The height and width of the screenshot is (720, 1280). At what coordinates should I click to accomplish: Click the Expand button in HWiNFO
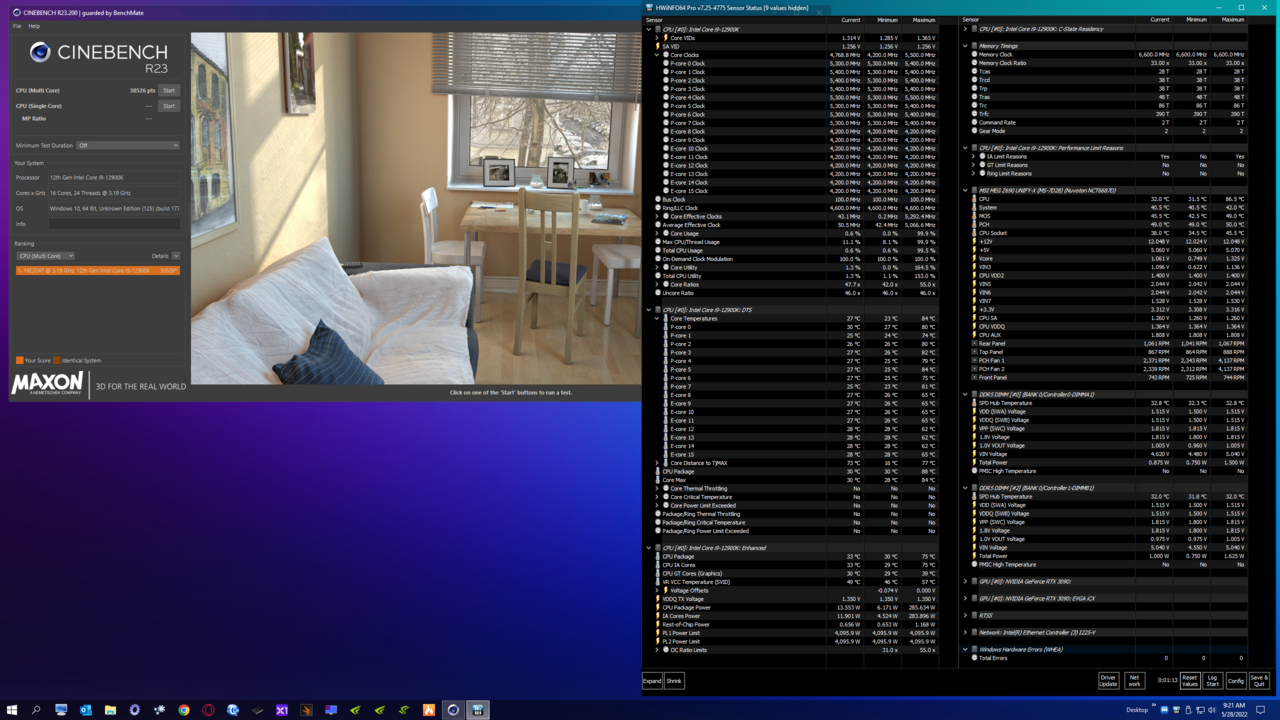(x=652, y=681)
